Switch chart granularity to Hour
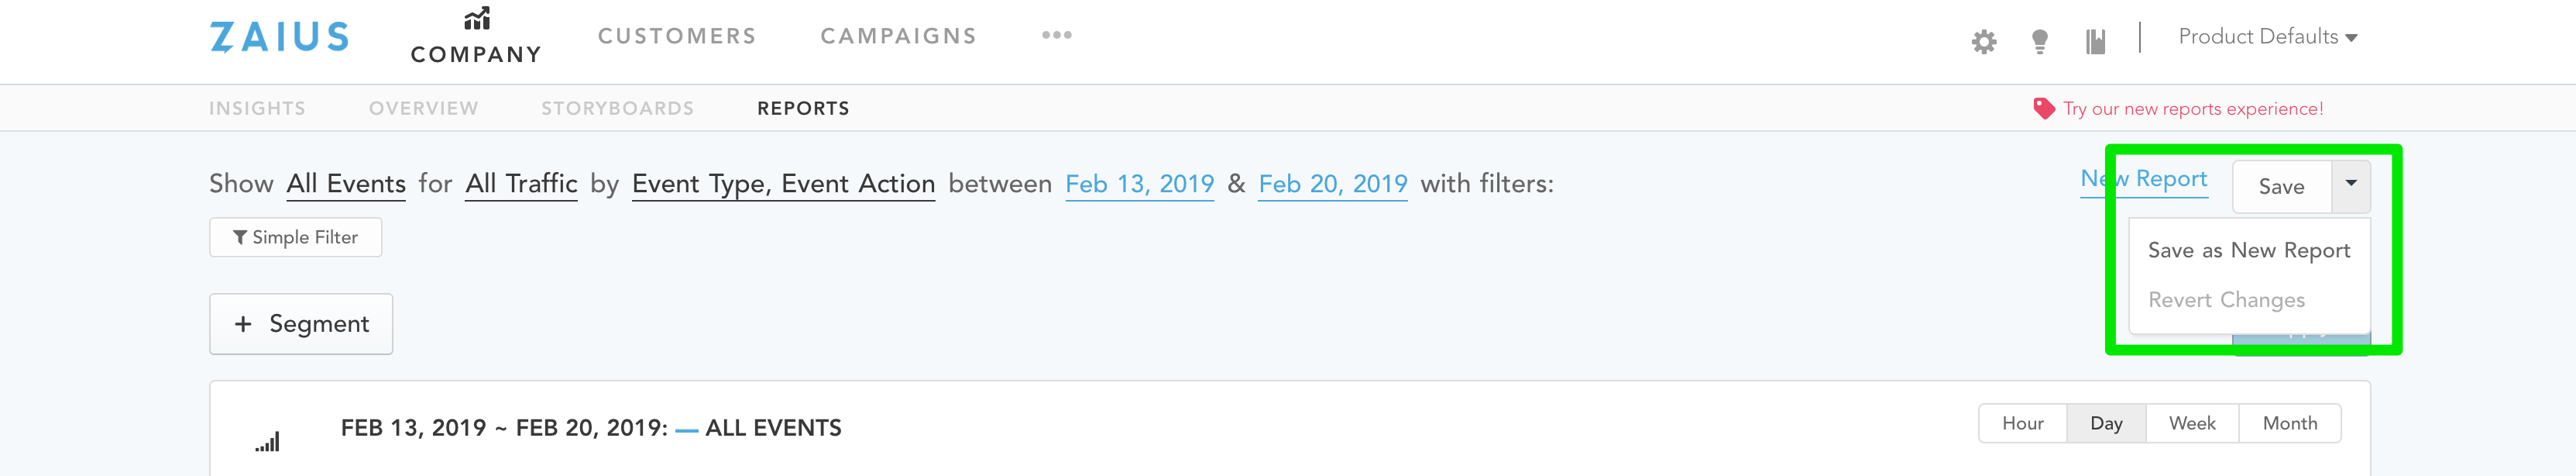The image size is (2576, 476). 2022,423
